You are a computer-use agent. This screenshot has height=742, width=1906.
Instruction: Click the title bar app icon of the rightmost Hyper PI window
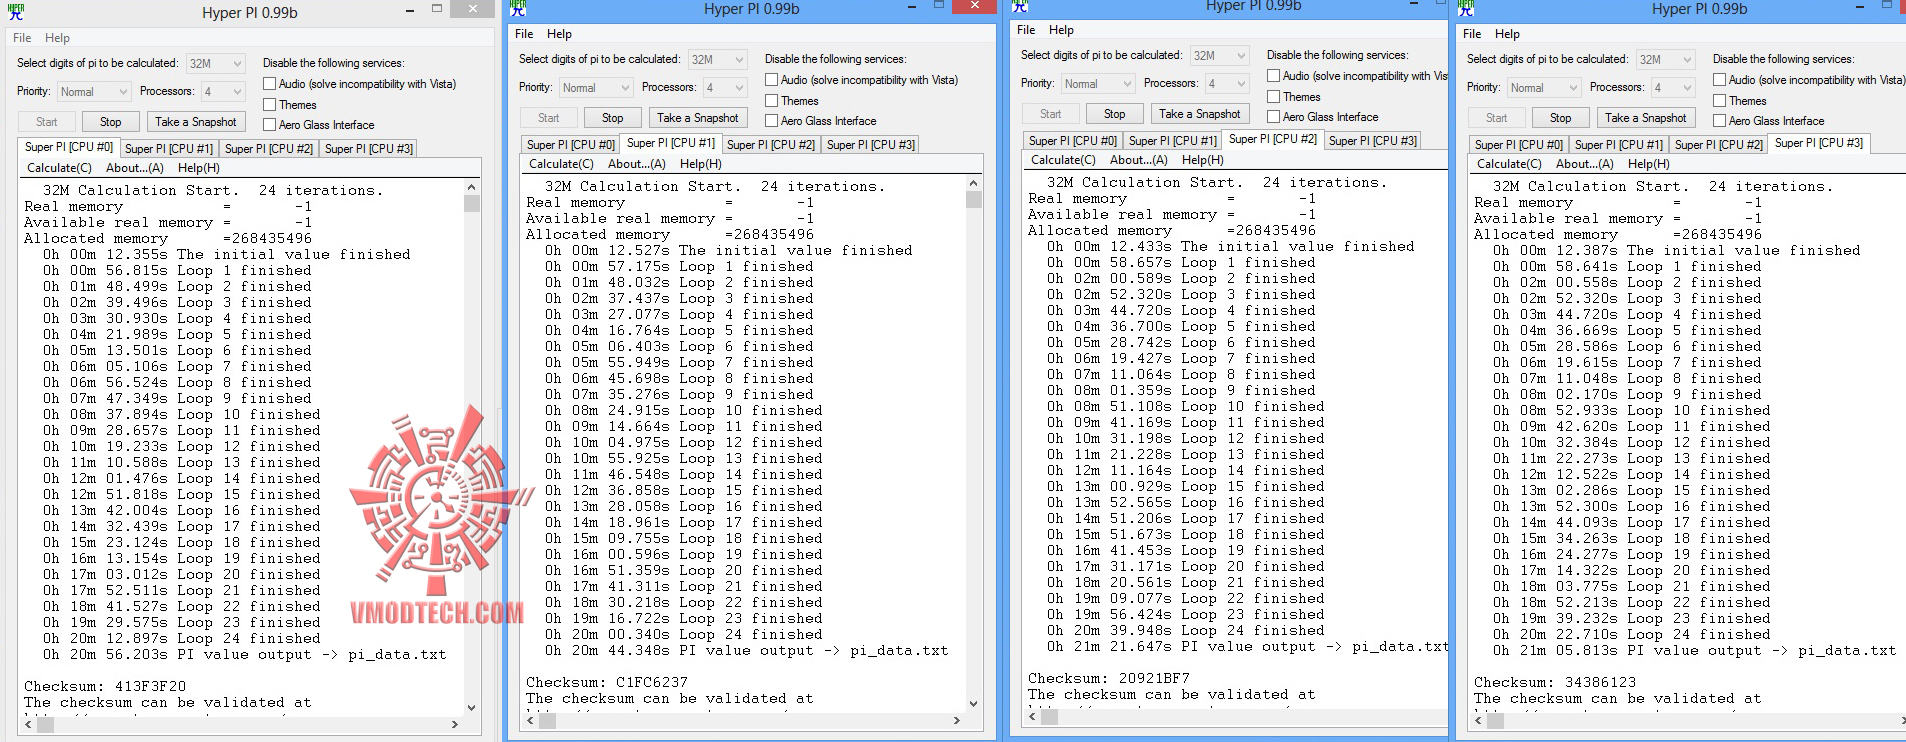coord(1466,8)
